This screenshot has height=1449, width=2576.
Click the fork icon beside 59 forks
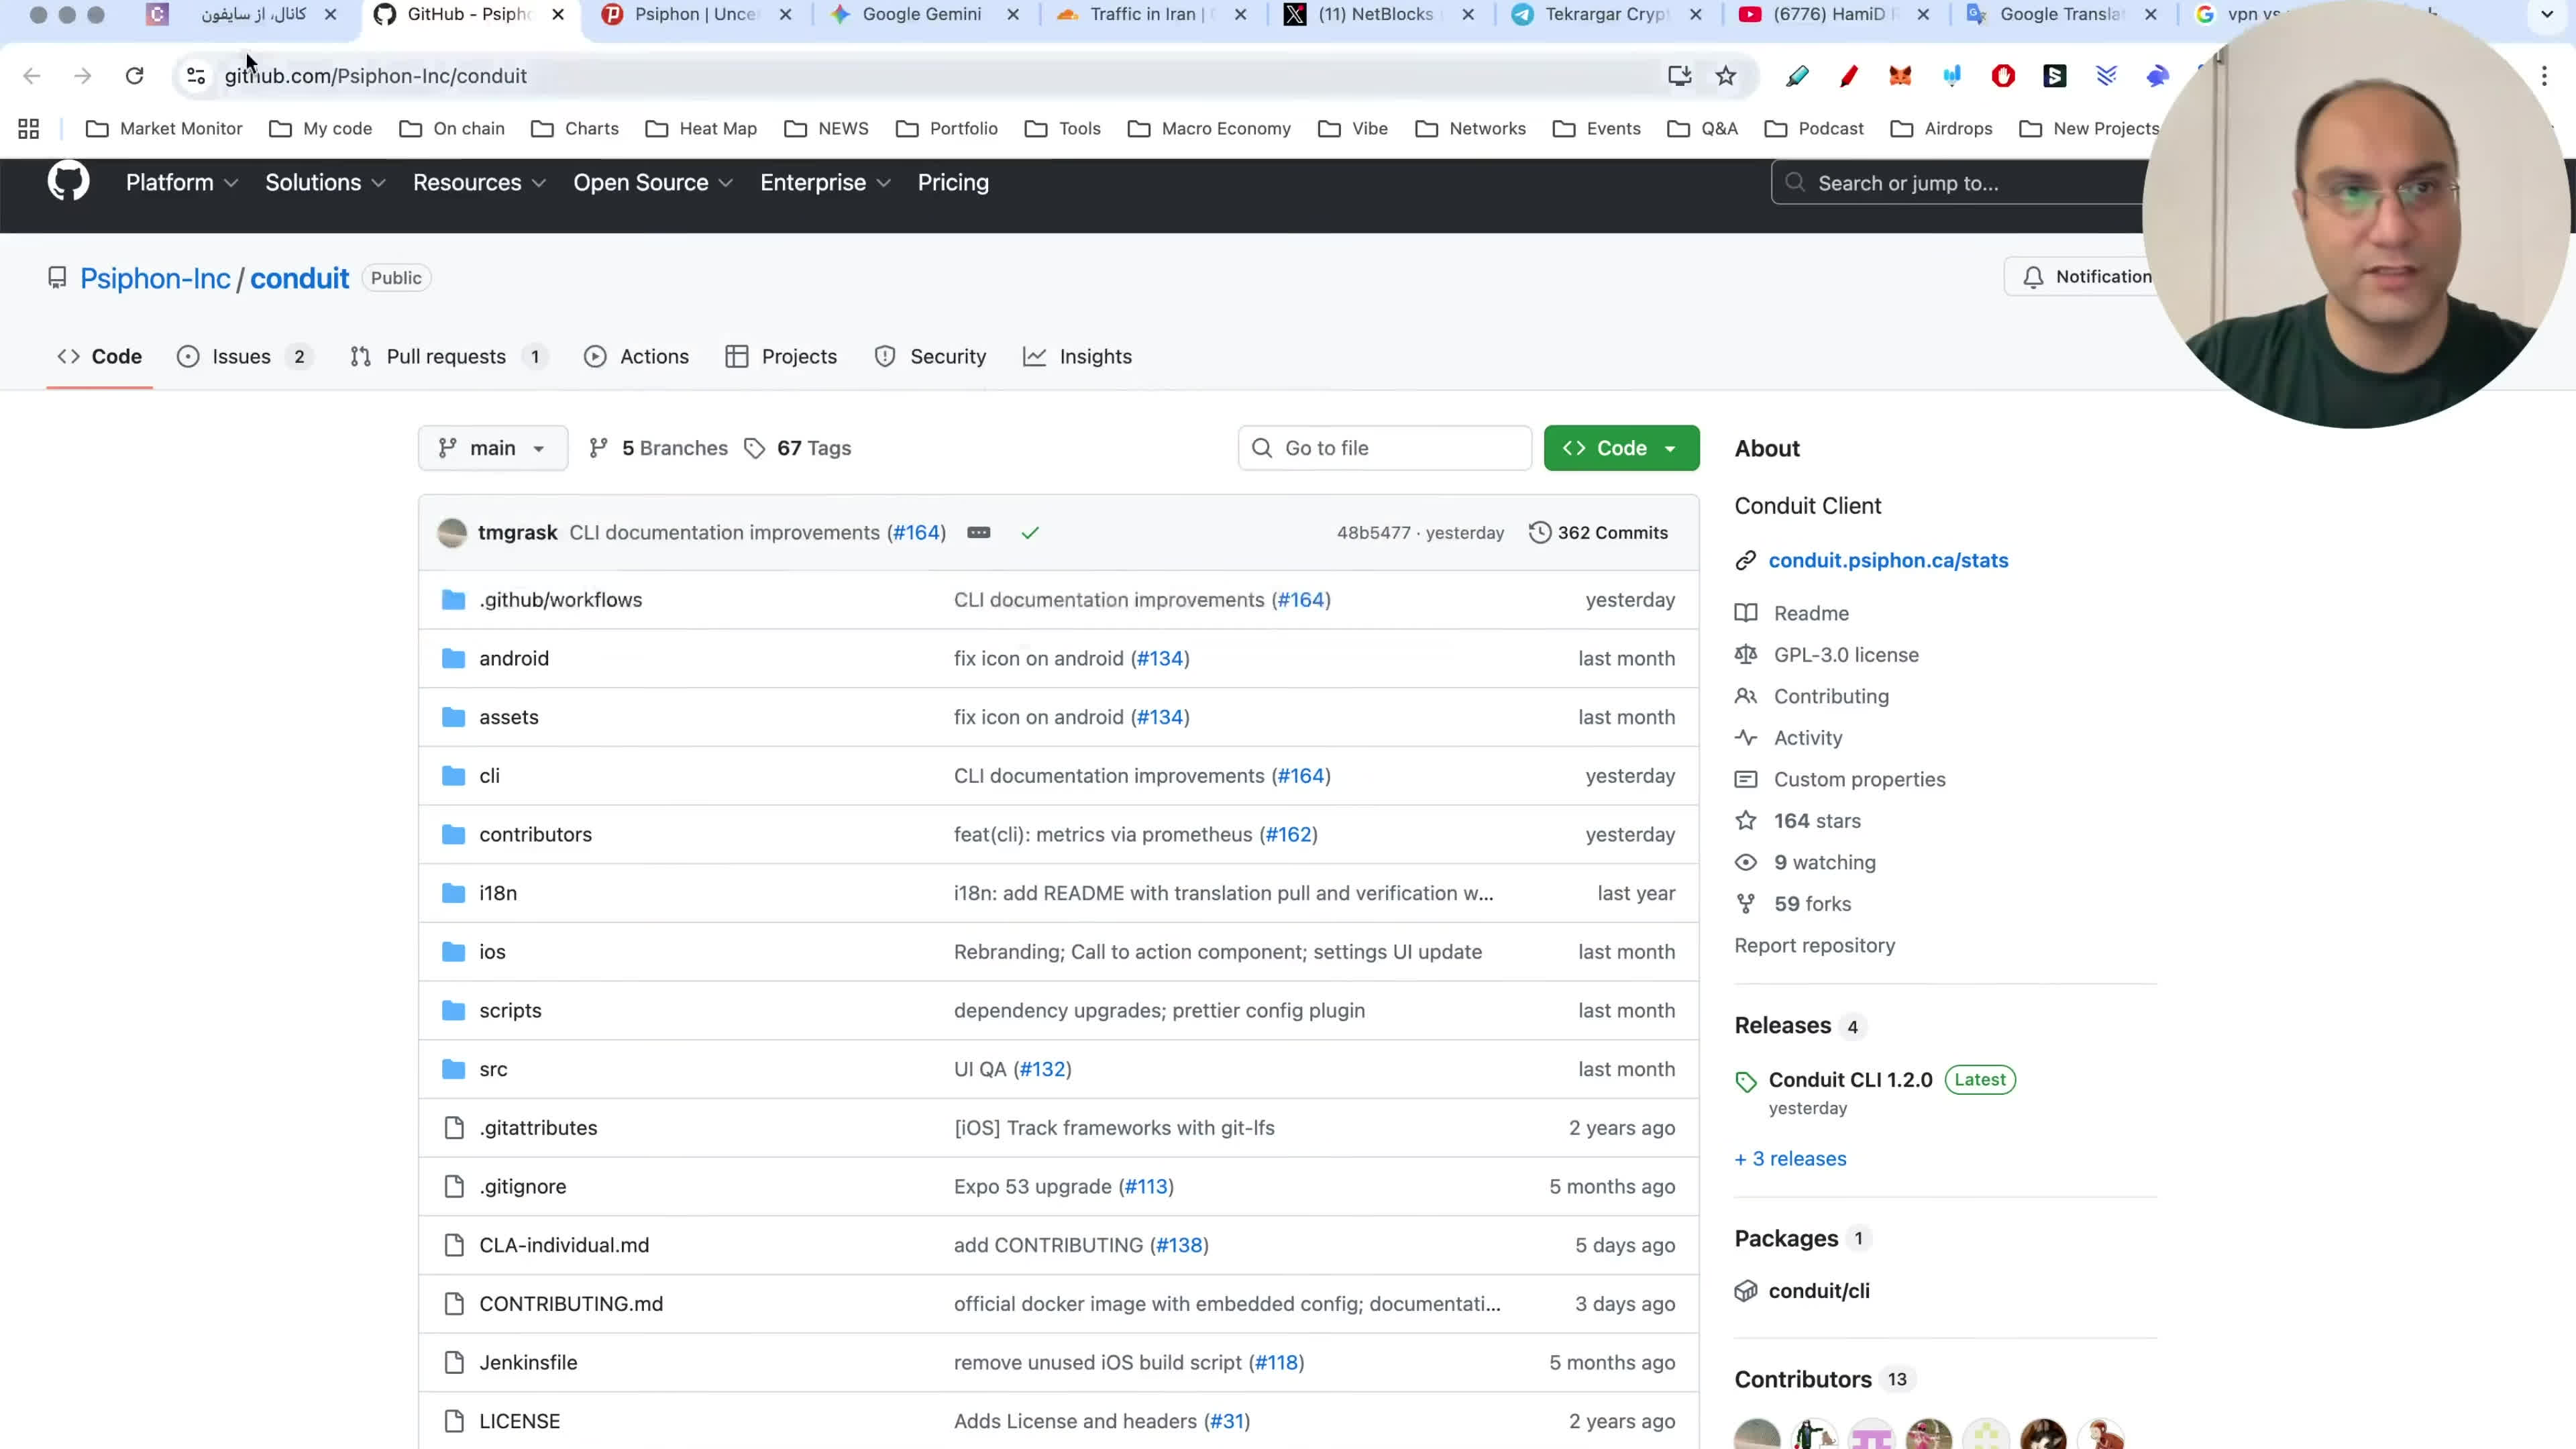click(x=1746, y=904)
